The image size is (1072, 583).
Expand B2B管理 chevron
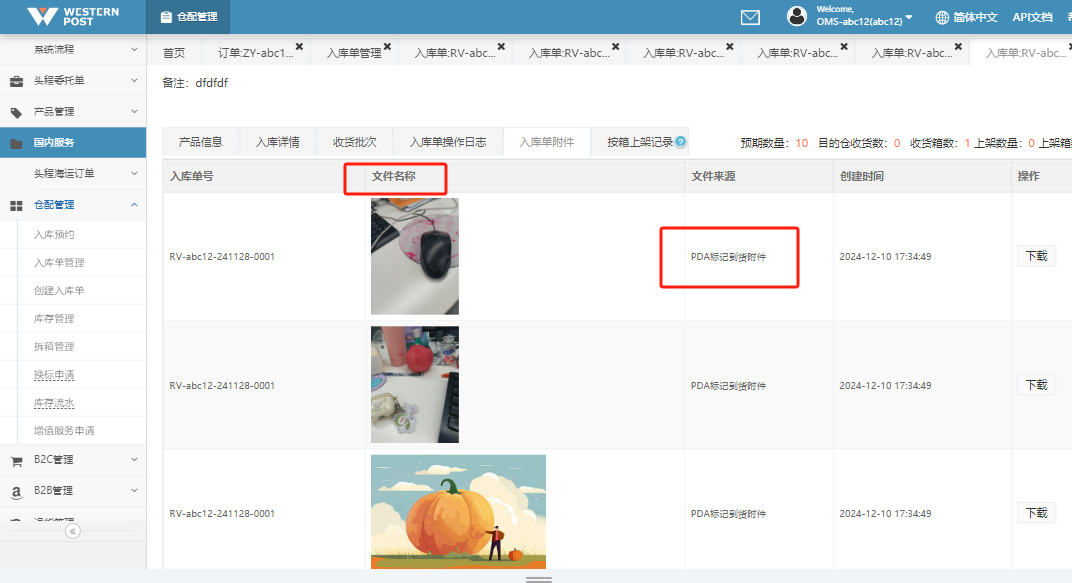point(134,490)
